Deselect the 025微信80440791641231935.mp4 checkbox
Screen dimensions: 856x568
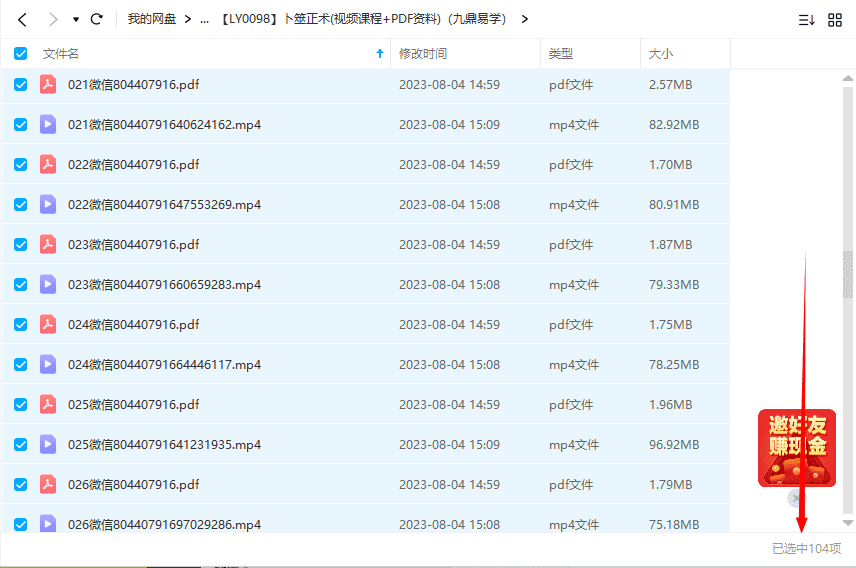point(21,445)
